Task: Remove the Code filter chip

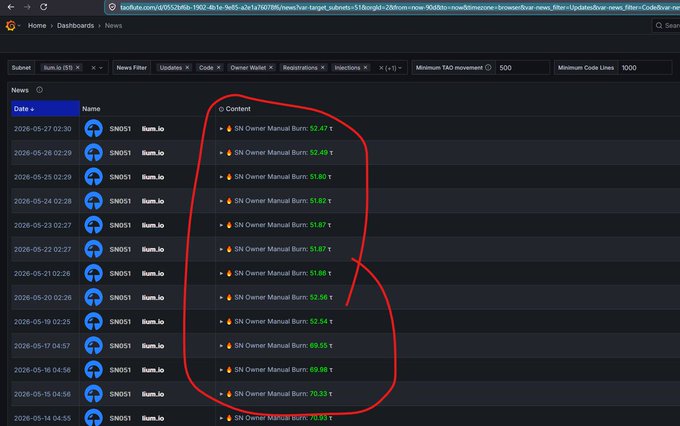Action: (219, 67)
